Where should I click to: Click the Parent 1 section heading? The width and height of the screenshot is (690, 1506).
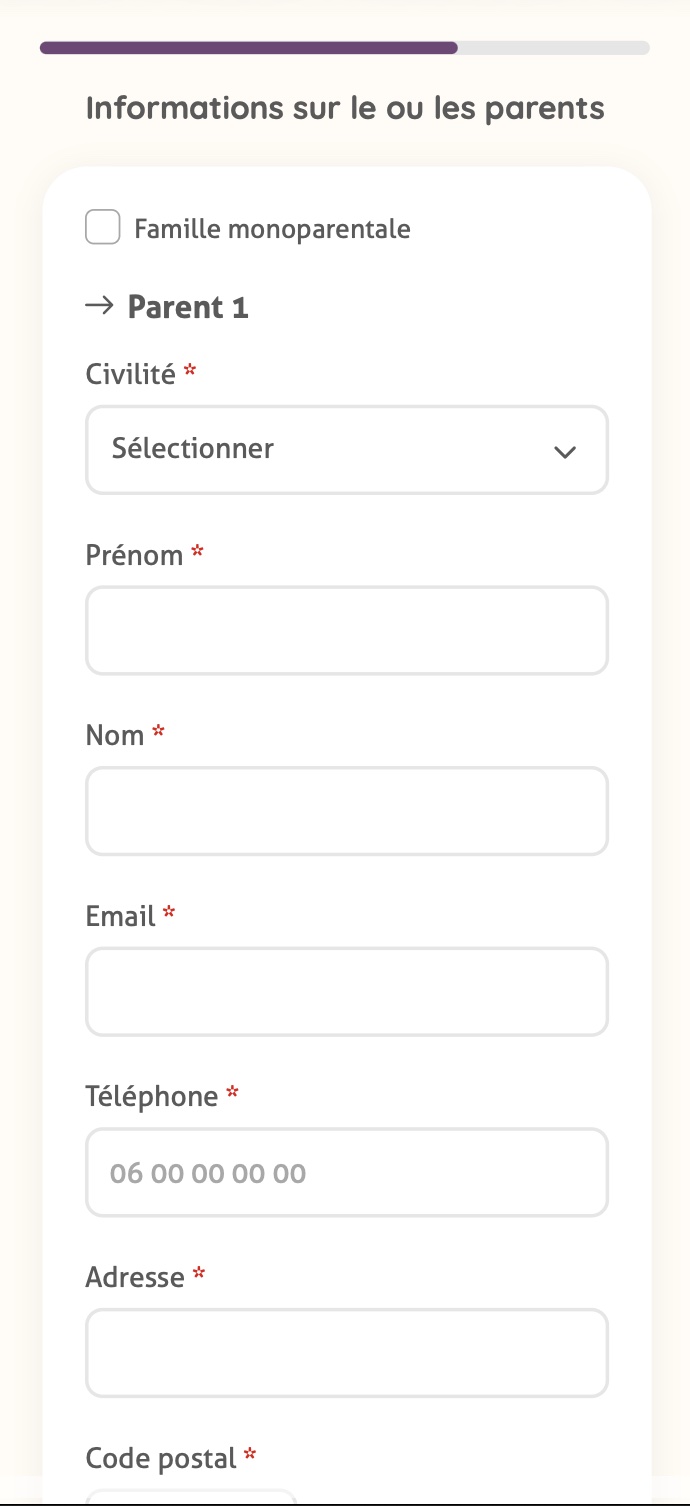(x=188, y=307)
